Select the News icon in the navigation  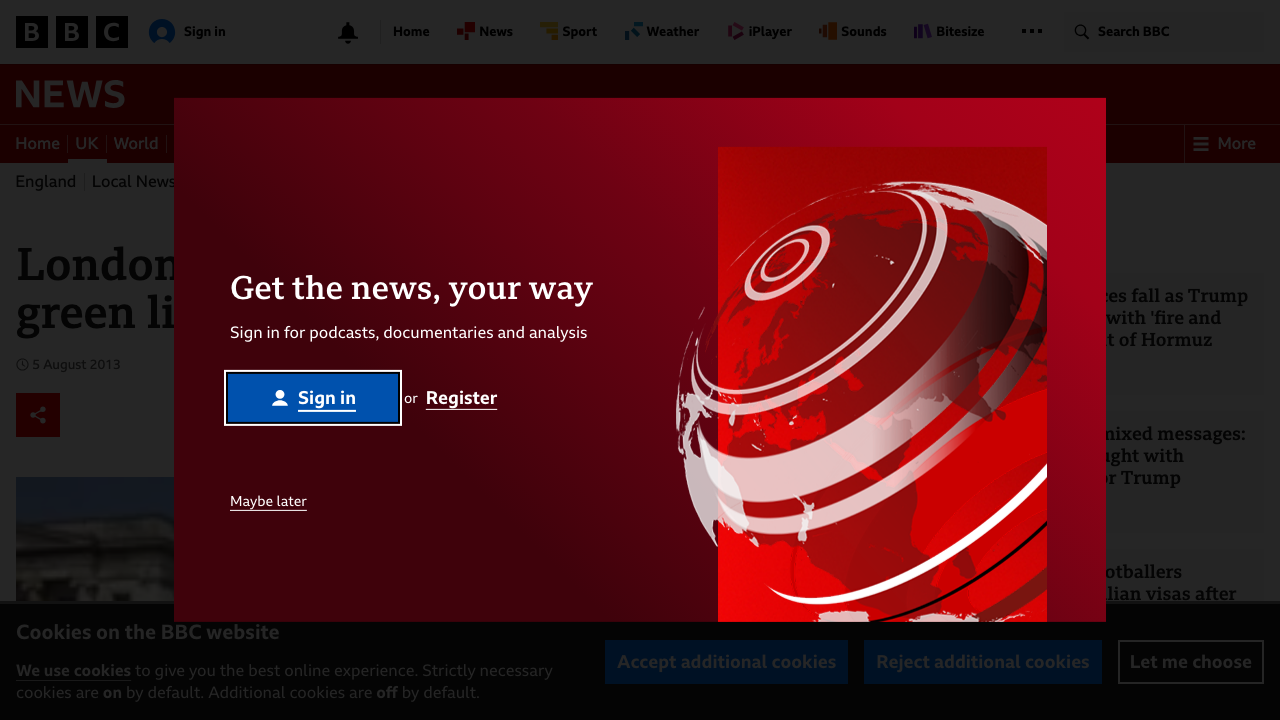point(463,31)
